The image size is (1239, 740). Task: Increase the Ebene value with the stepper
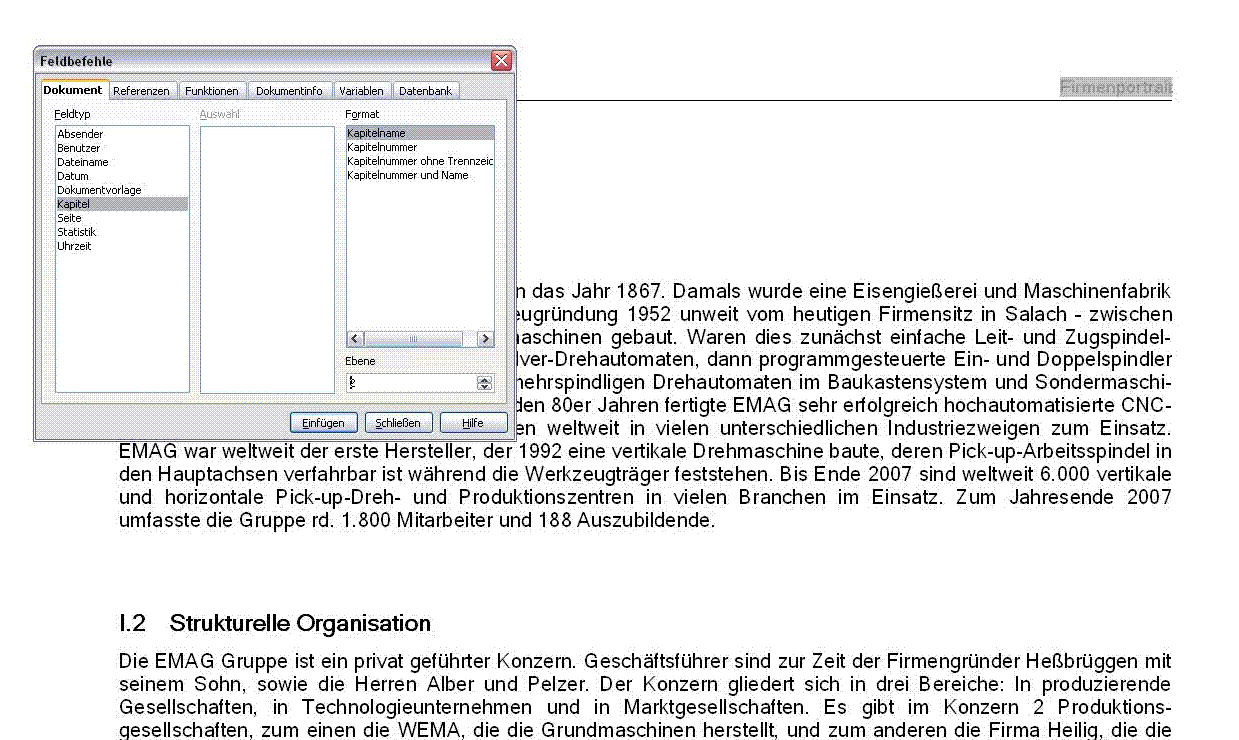pyautogui.click(x=483, y=378)
